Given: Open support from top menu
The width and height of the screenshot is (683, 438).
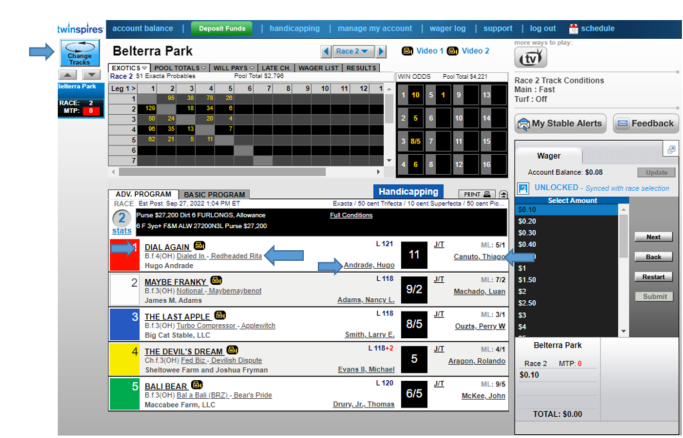Looking at the screenshot, I should click(x=498, y=28).
